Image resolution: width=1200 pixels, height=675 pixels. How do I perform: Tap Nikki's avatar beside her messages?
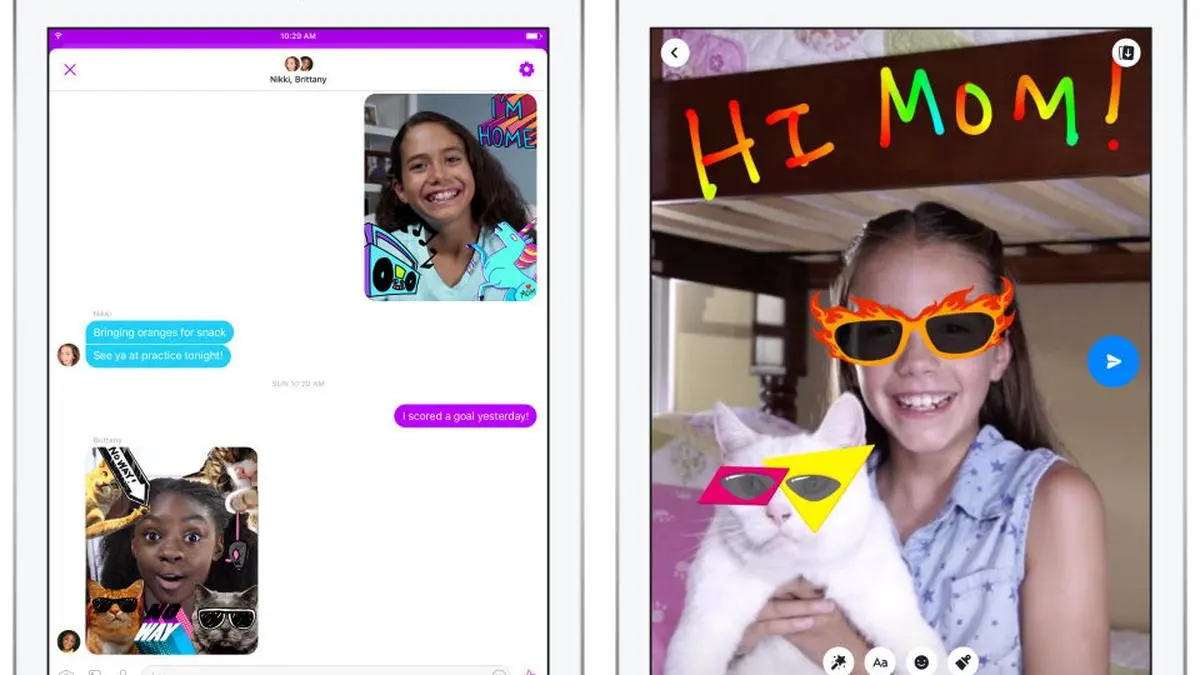68,355
